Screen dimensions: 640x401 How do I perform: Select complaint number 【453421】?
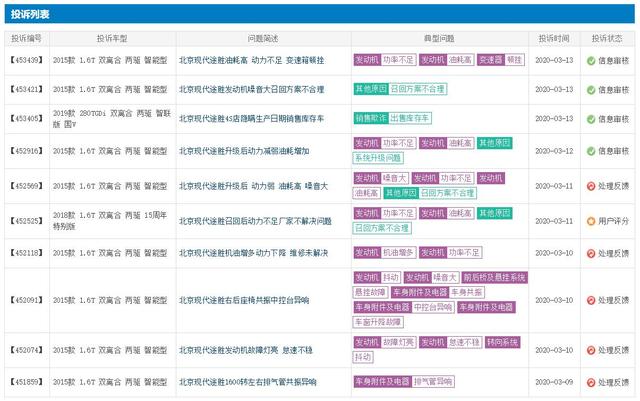pos(27,89)
